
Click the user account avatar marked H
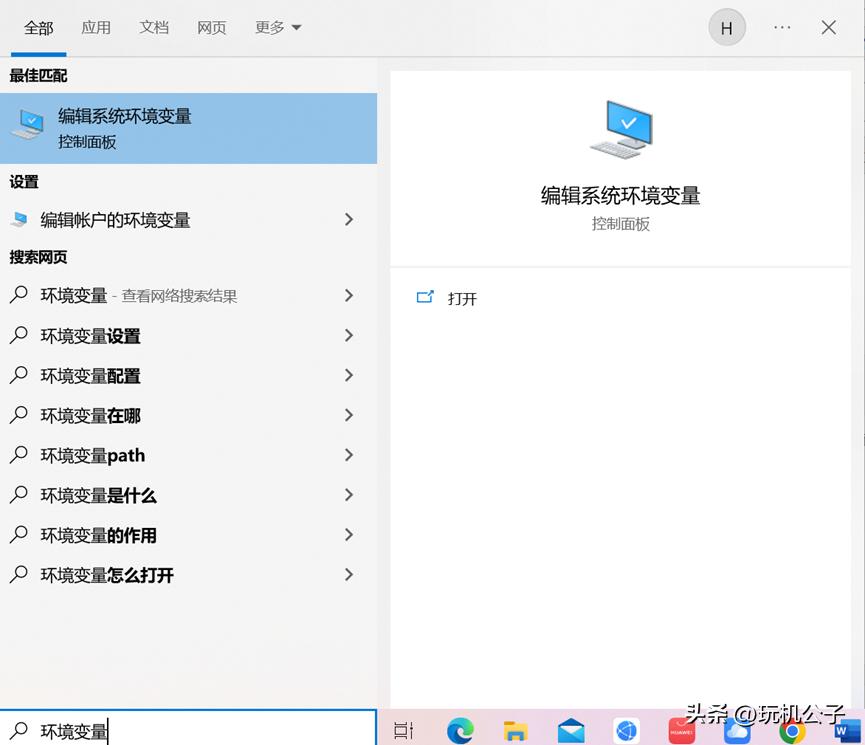(x=727, y=27)
